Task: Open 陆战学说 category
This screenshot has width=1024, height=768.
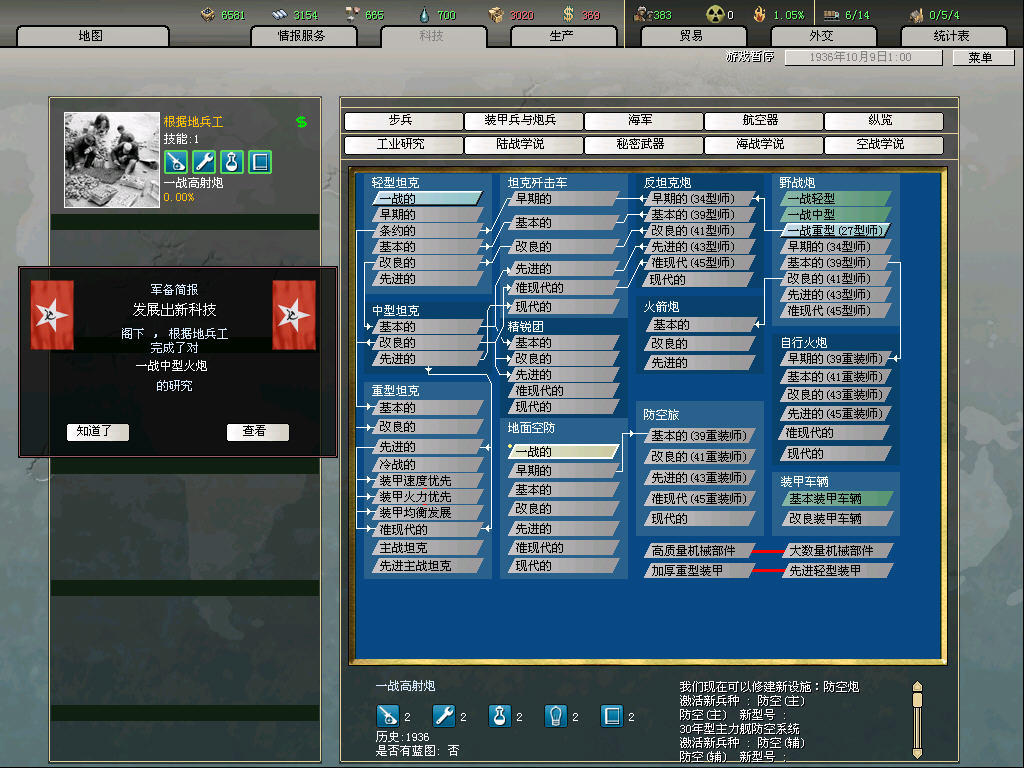Action: coord(523,145)
